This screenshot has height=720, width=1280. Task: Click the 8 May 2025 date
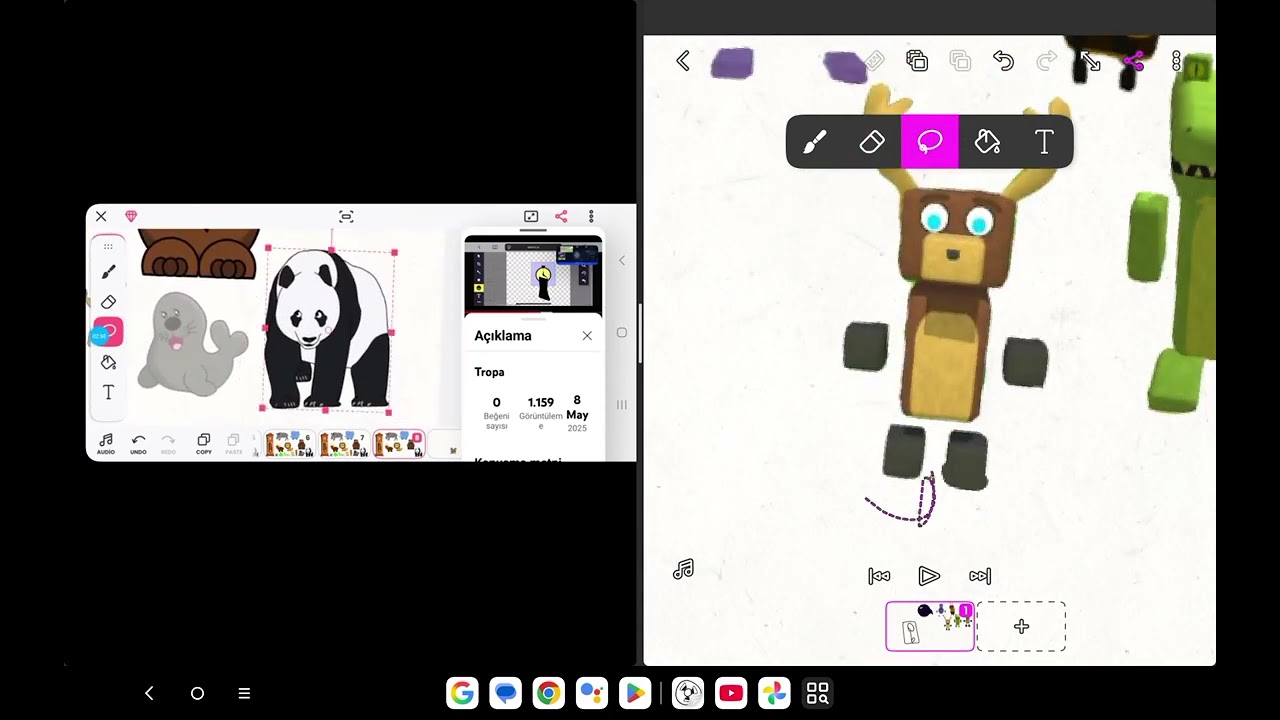[577, 413]
